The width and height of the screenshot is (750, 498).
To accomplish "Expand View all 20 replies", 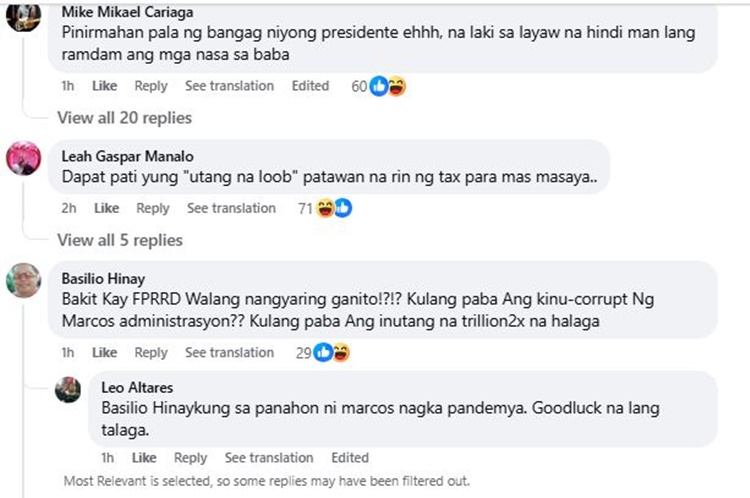I will pyautogui.click(x=124, y=118).
